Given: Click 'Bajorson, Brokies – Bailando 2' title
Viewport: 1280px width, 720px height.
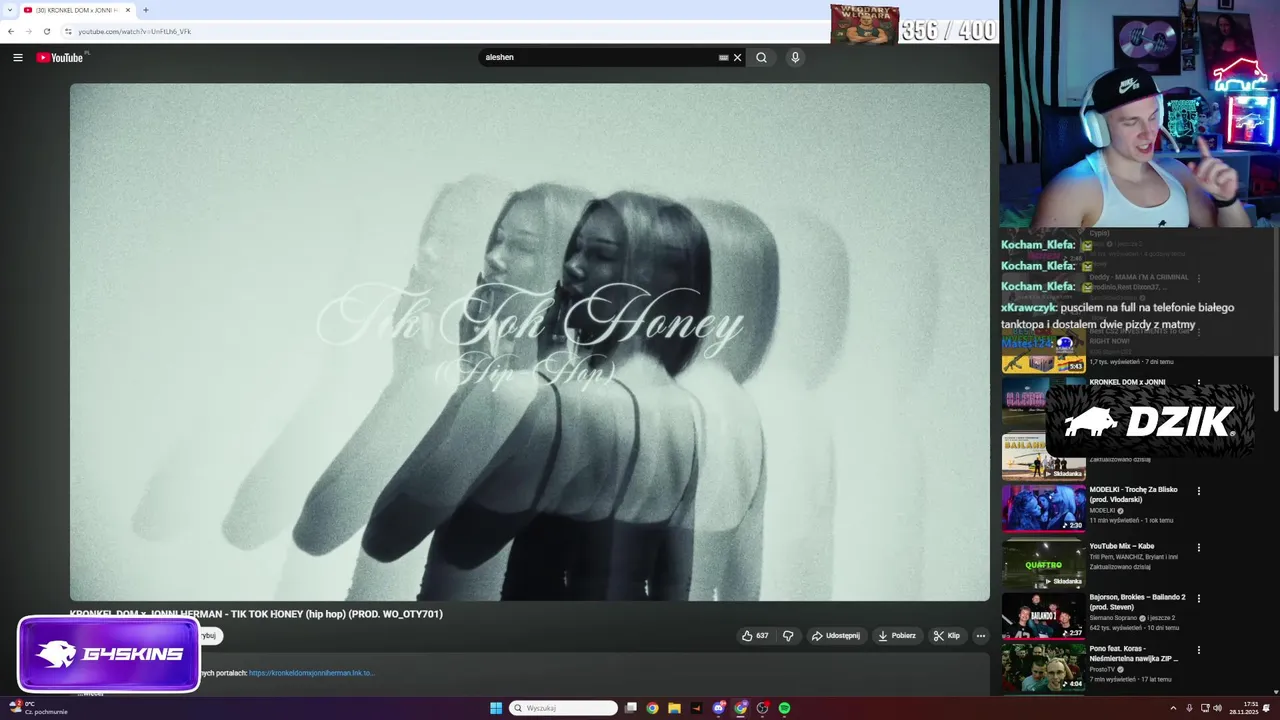Looking at the screenshot, I should pyautogui.click(x=1137, y=602).
